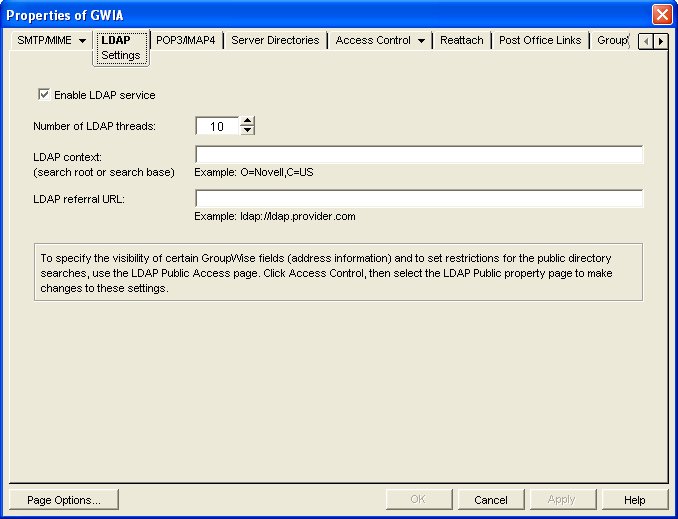The height and width of the screenshot is (519, 678).
Task: Click the OK button
Action: point(419,500)
